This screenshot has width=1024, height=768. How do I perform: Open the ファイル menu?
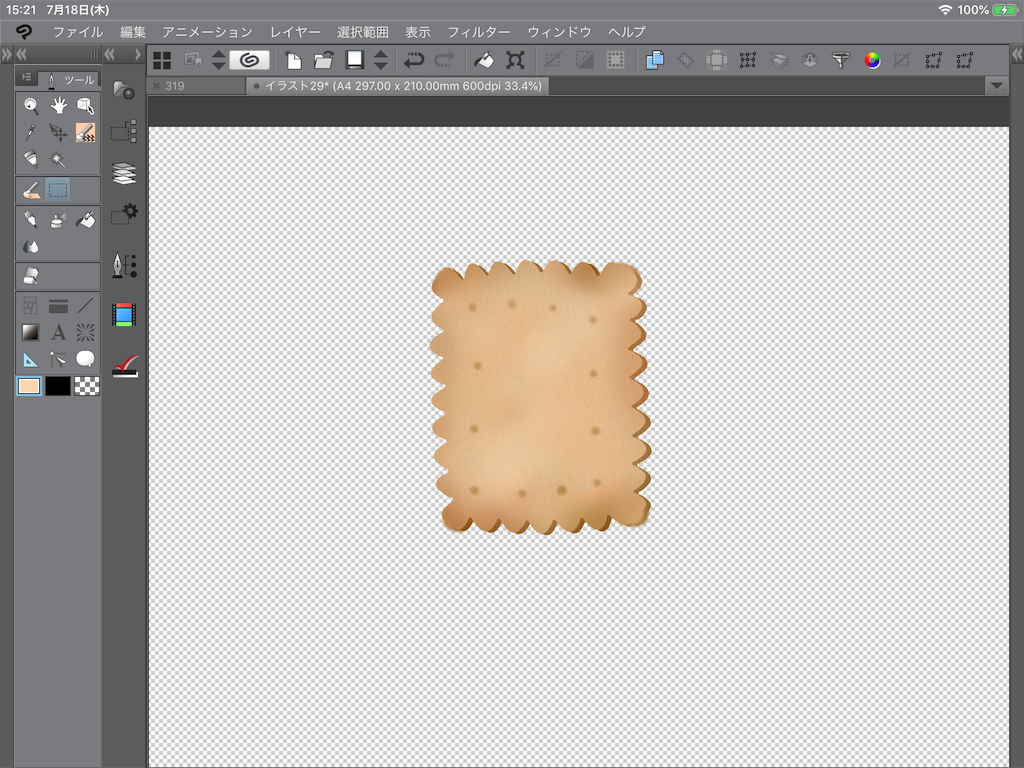pos(78,32)
